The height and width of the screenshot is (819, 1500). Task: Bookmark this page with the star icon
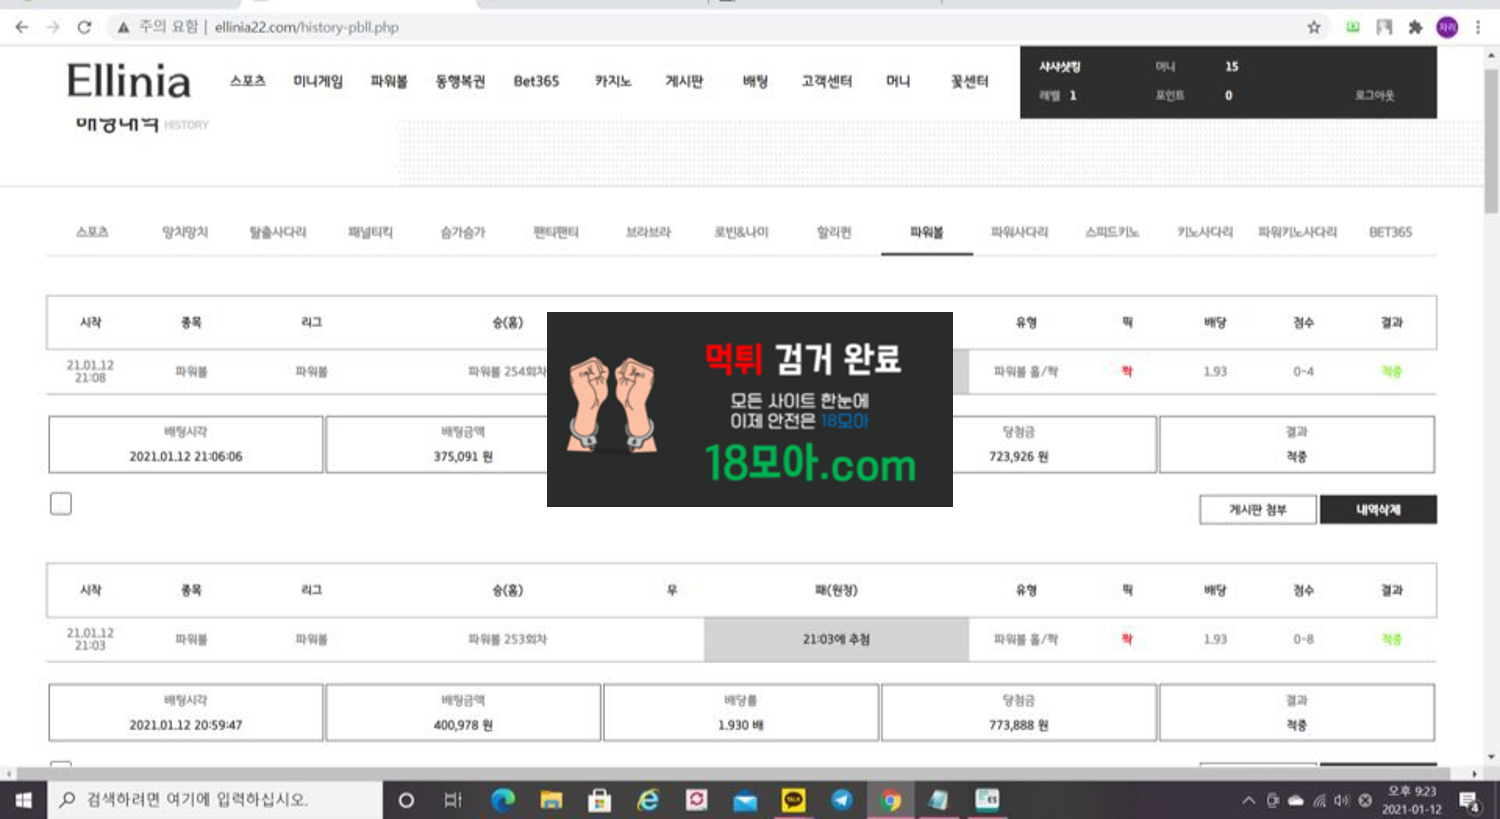[1314, 27]
